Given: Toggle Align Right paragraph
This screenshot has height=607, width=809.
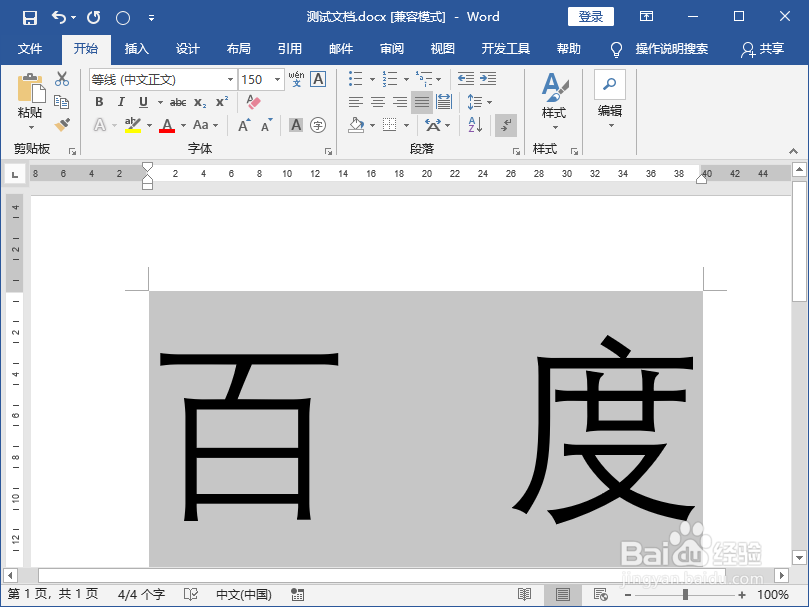Looking at the screenshot, I should (x=400, y=102).
